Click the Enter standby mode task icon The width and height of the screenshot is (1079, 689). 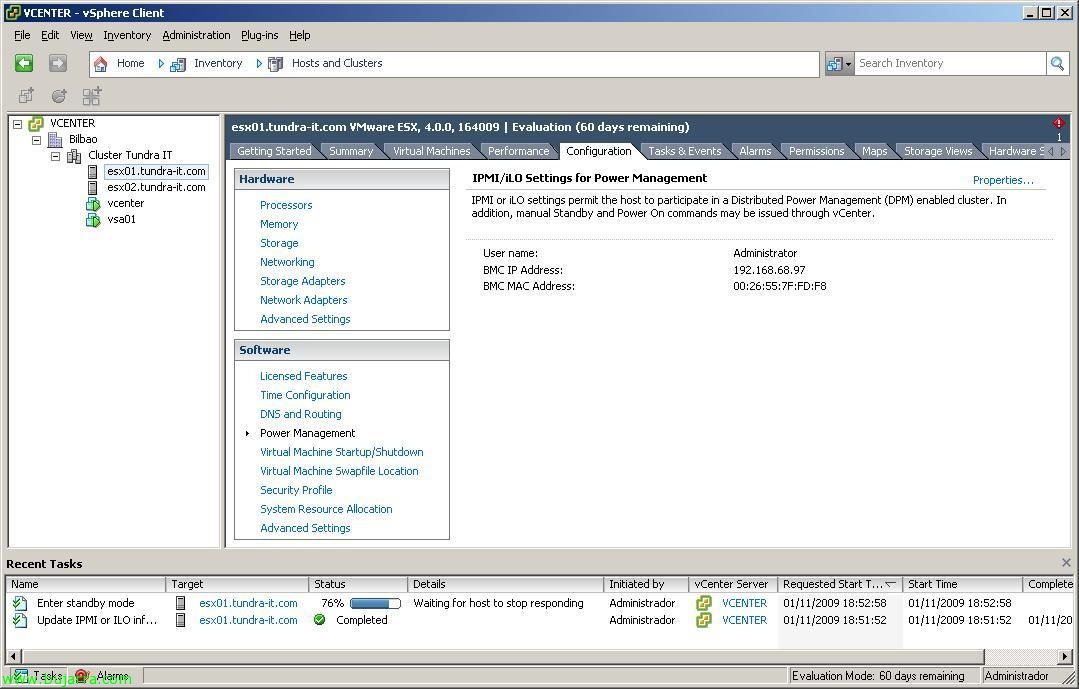21,604
